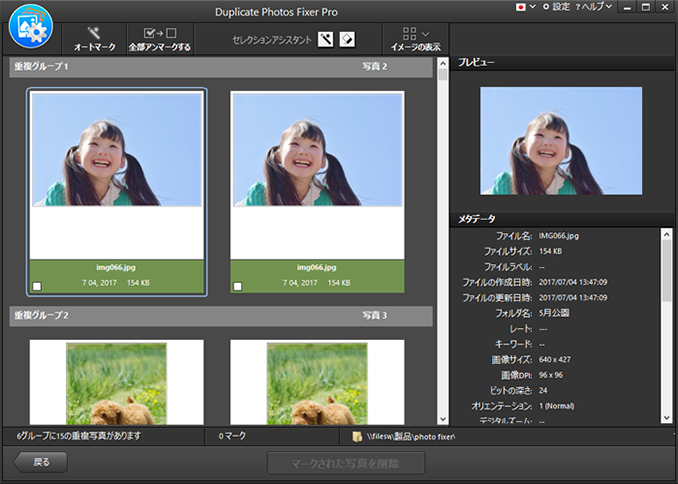Click the \\filesw\製品\photo fixer\ path text
The image size is (678, 484).
(410, 437)
